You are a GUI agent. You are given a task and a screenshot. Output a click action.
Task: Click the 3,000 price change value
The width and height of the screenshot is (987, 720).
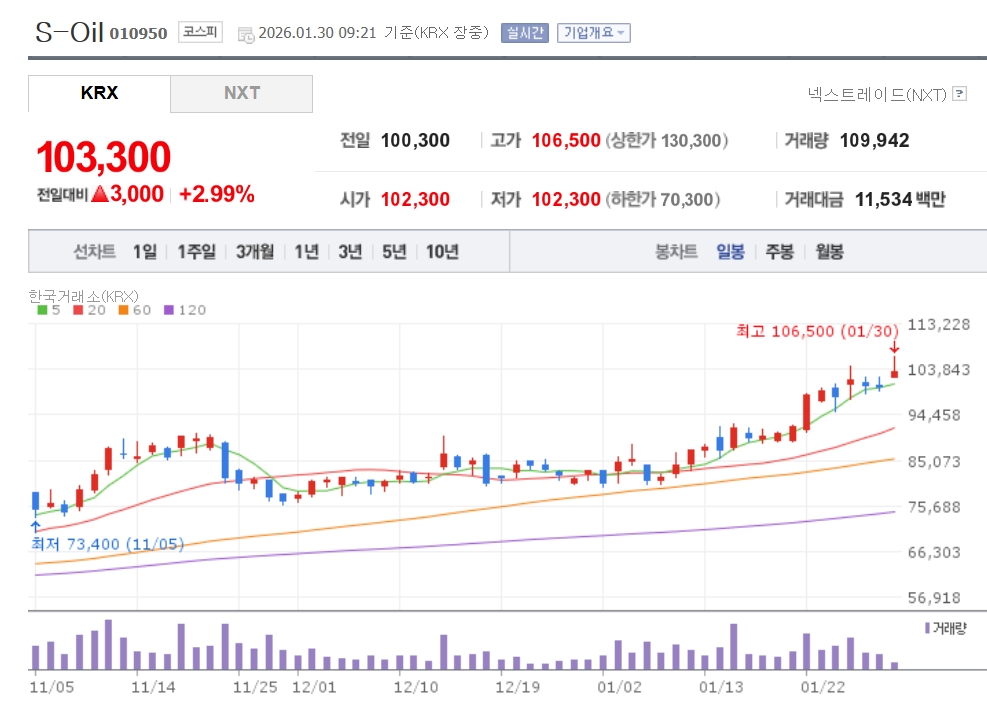(137, 194)
